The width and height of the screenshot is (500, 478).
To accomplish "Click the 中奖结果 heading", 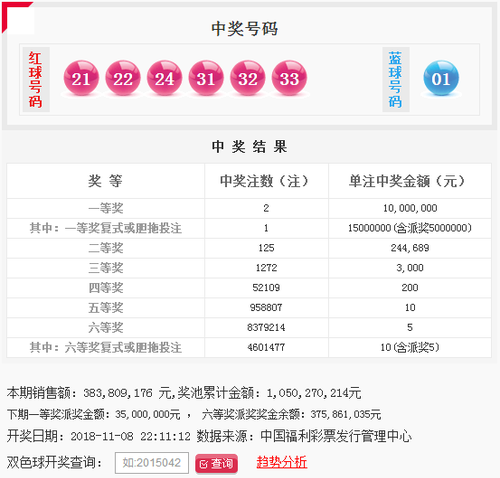I will coord(249,147).
